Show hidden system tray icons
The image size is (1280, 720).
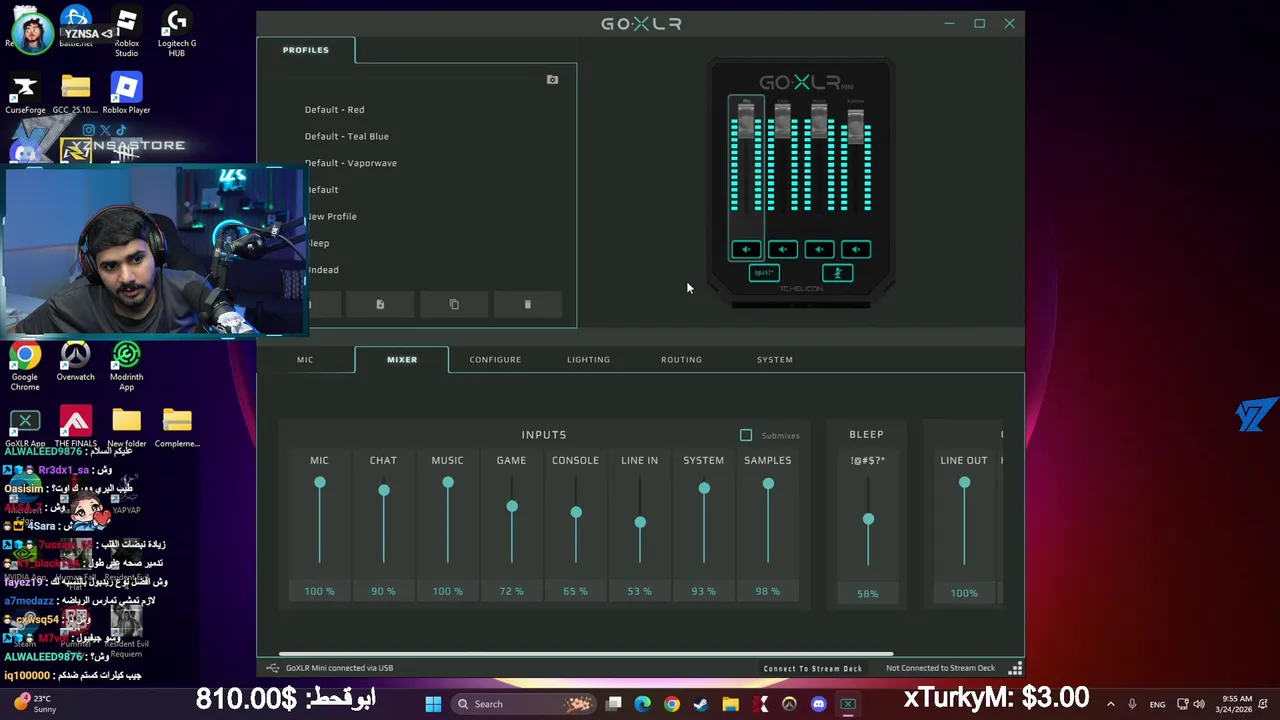click(x=1110, y=704)
